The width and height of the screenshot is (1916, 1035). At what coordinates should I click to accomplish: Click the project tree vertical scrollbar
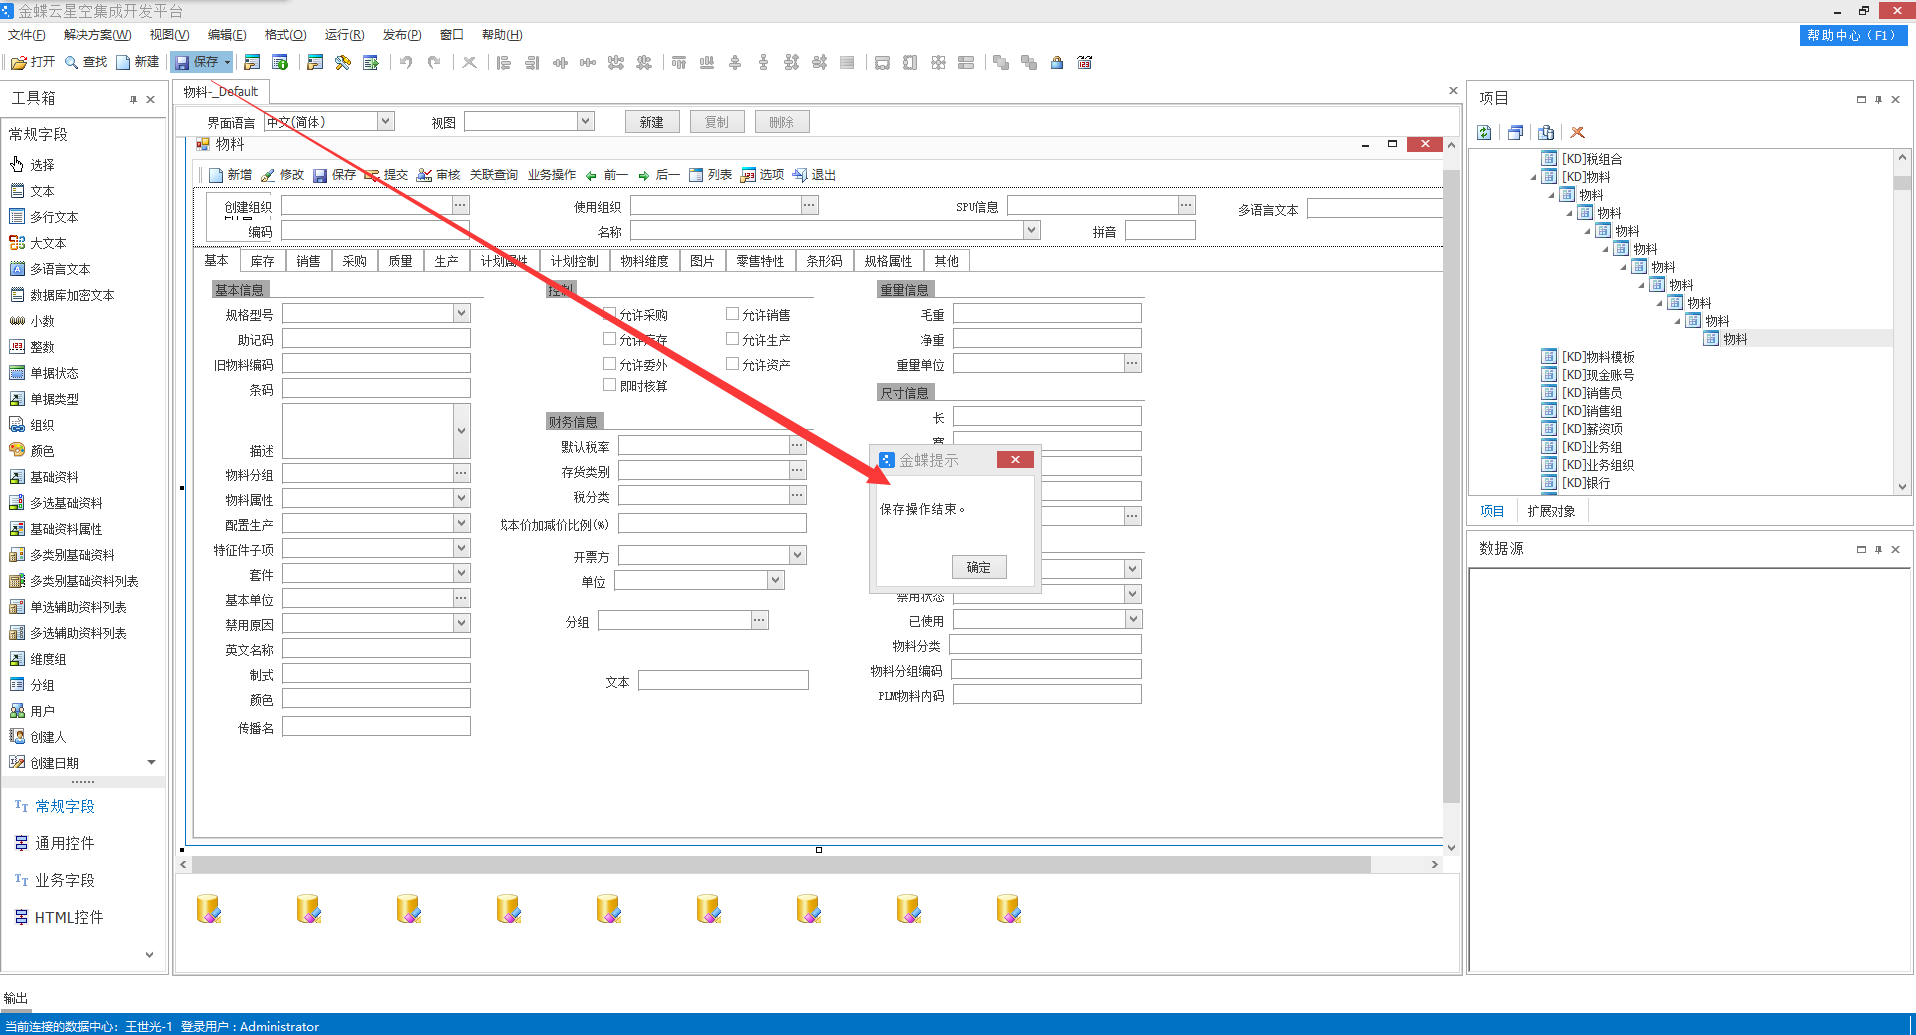point(1902,183)
